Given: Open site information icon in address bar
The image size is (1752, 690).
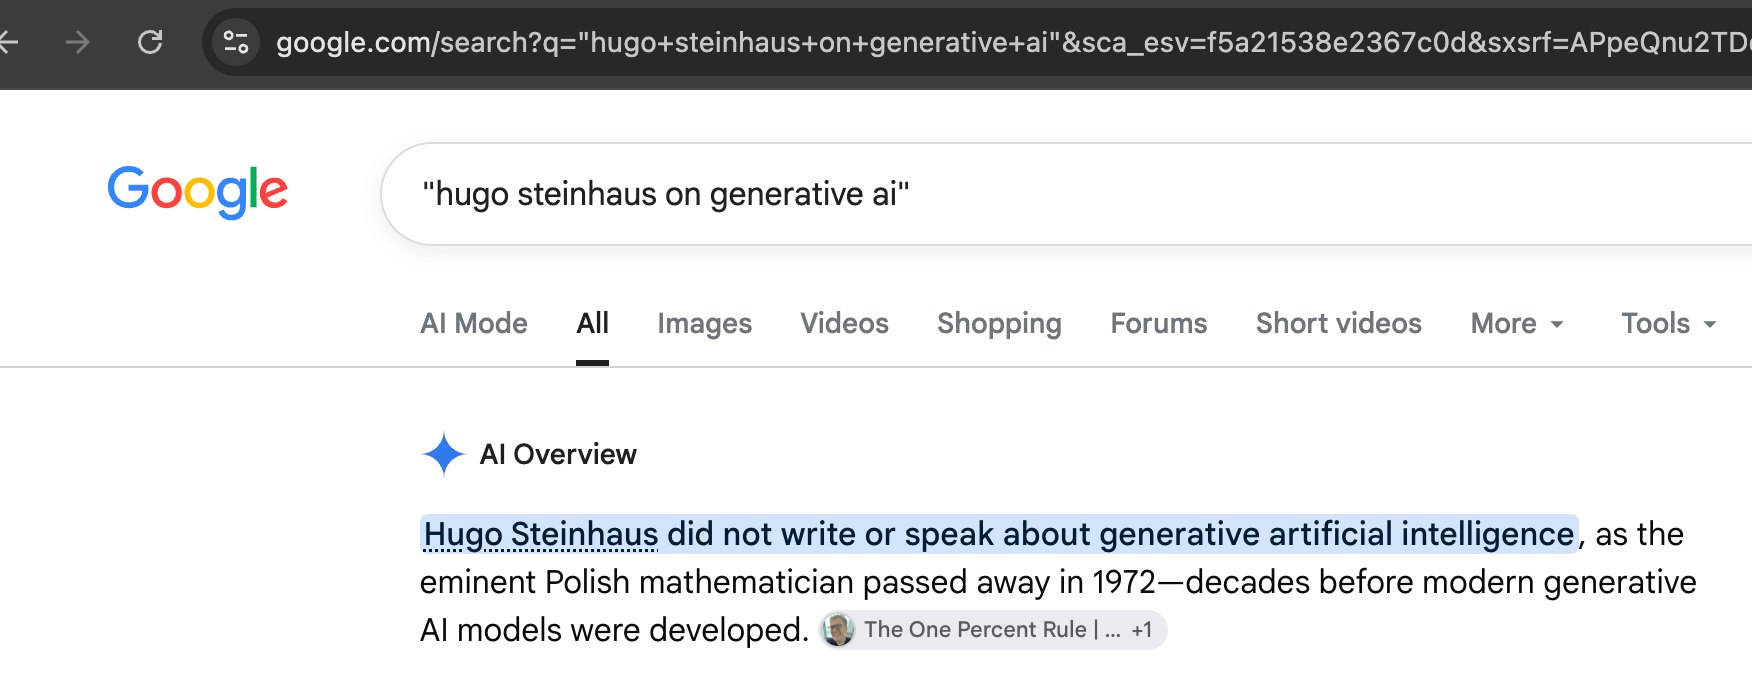Looking at the screenshot, I should click(236, 42).
